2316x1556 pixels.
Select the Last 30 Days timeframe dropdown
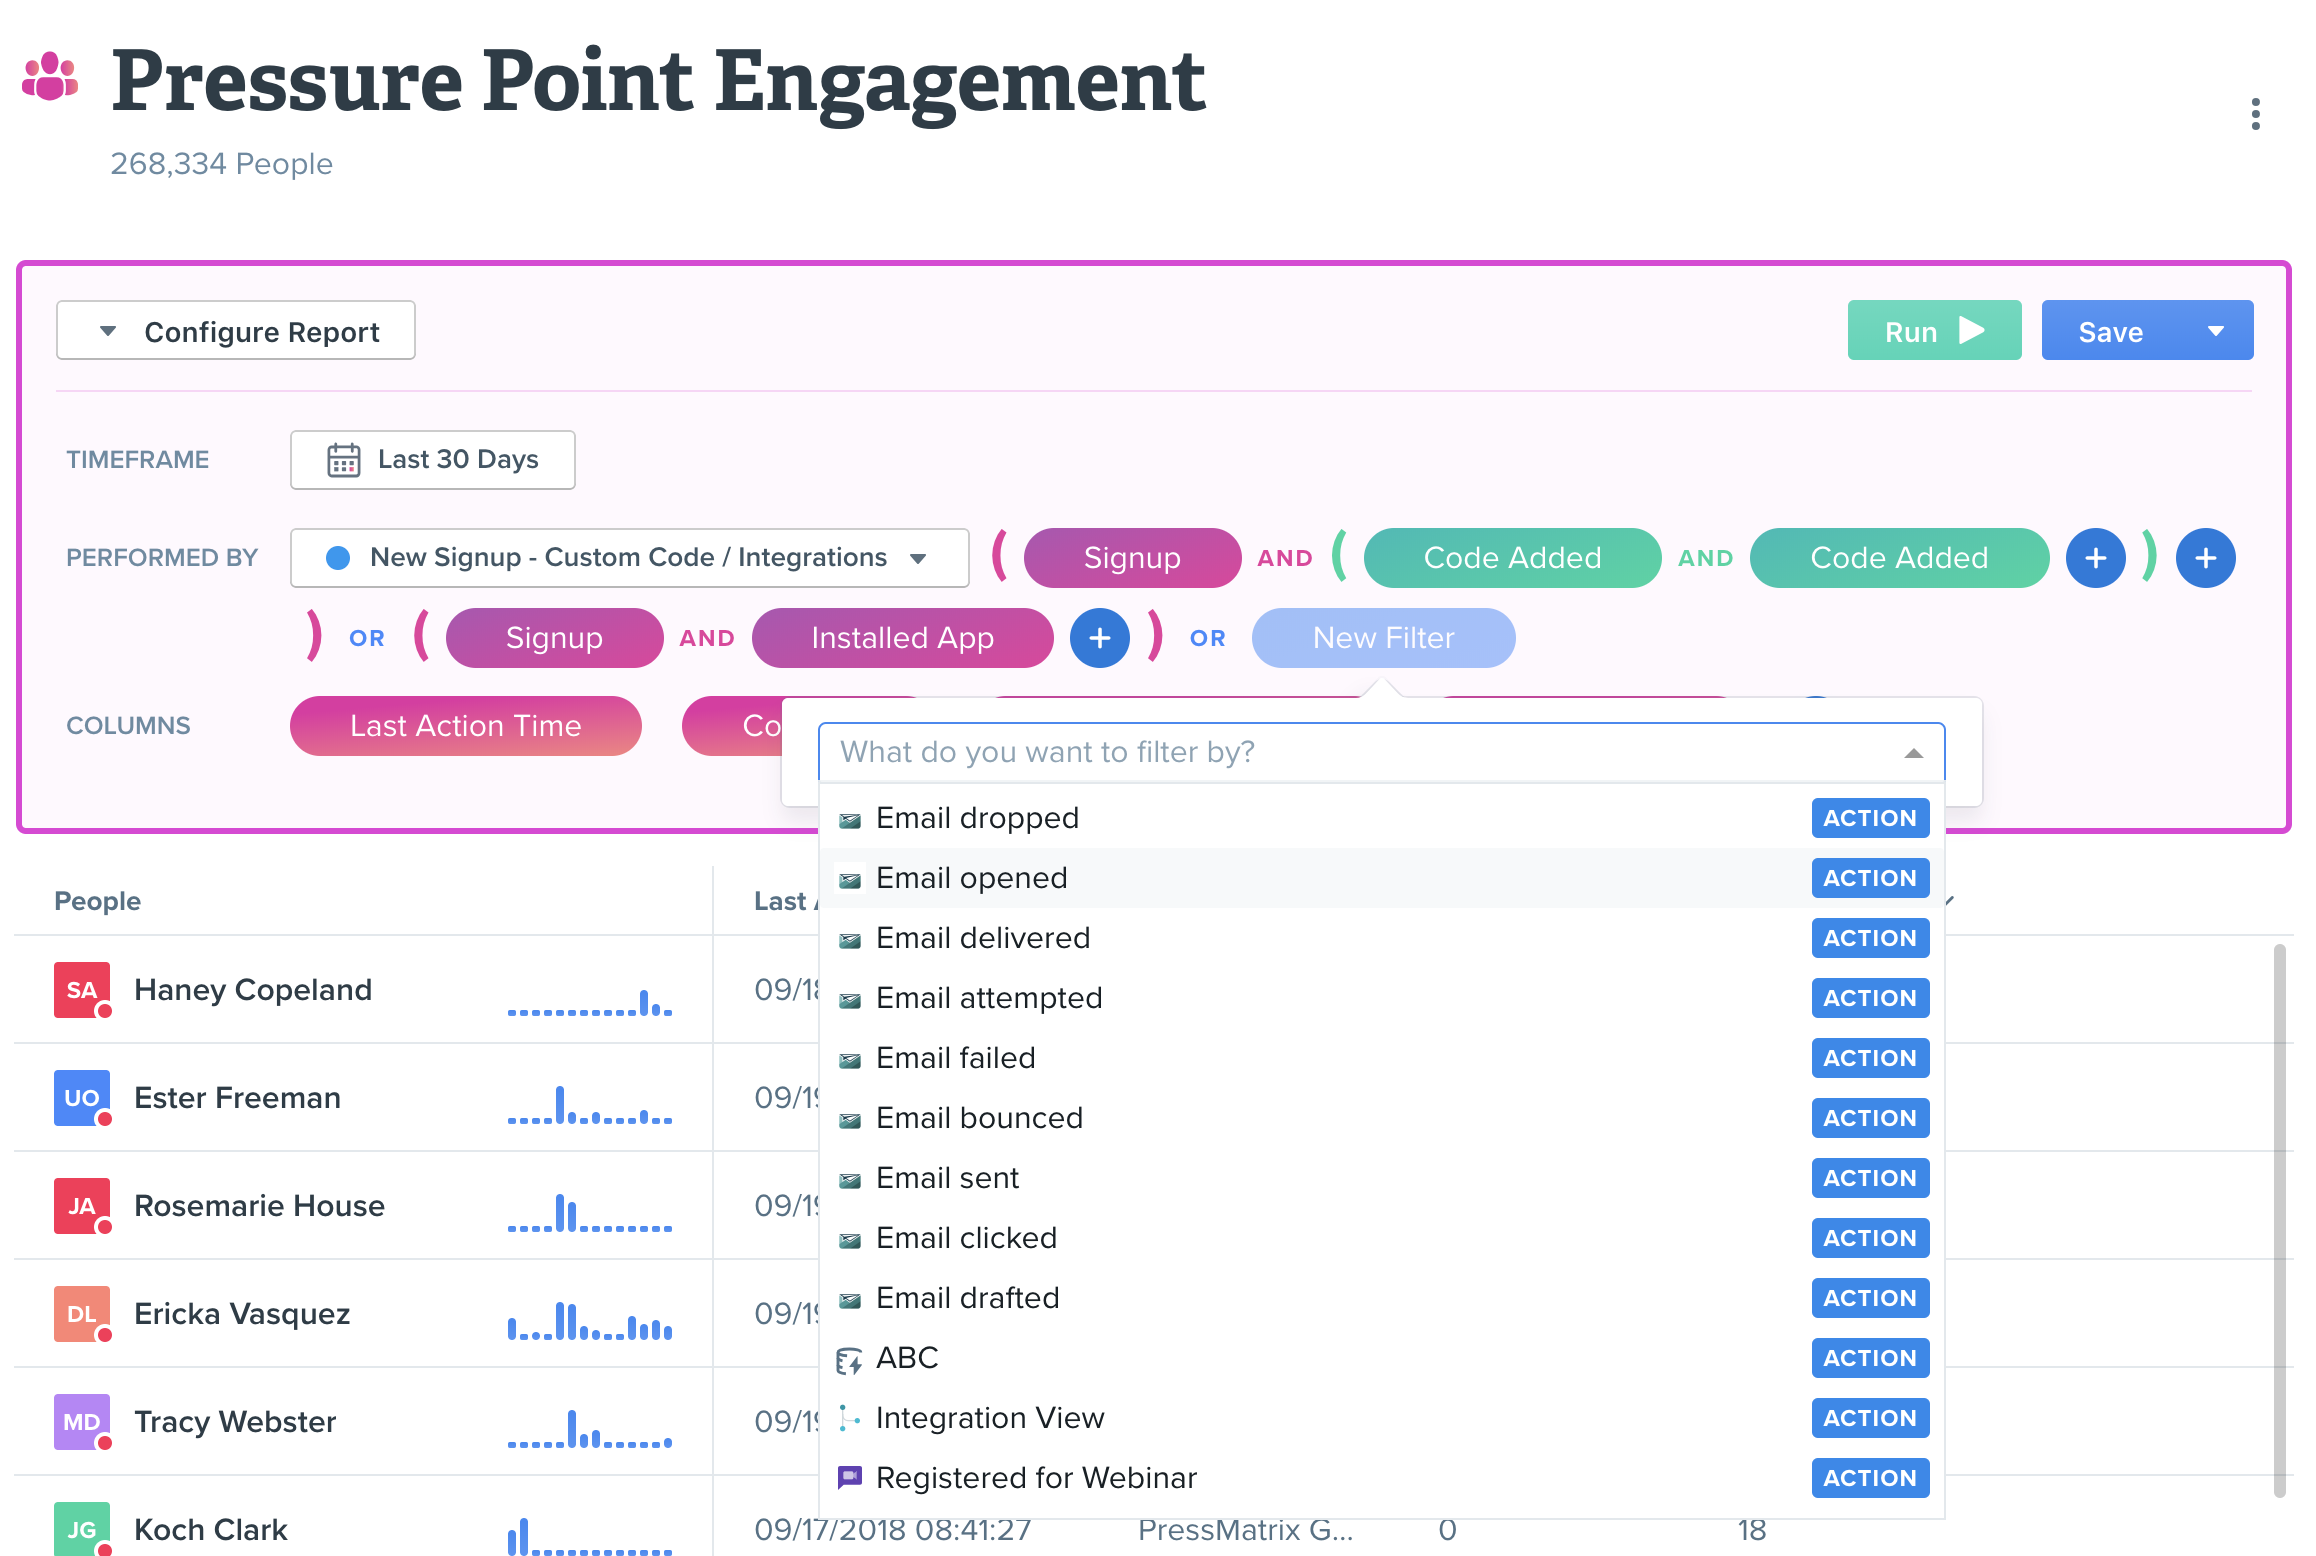(432, 458)
